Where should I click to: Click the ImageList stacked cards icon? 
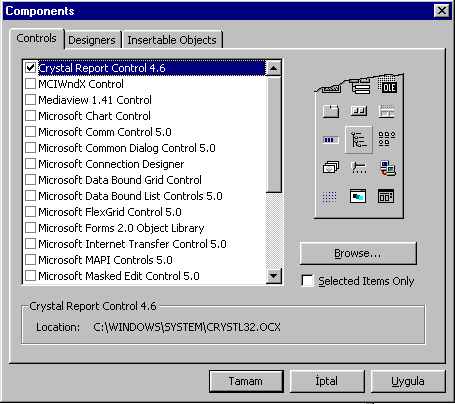pyautogui.click(x=331, y=167)
